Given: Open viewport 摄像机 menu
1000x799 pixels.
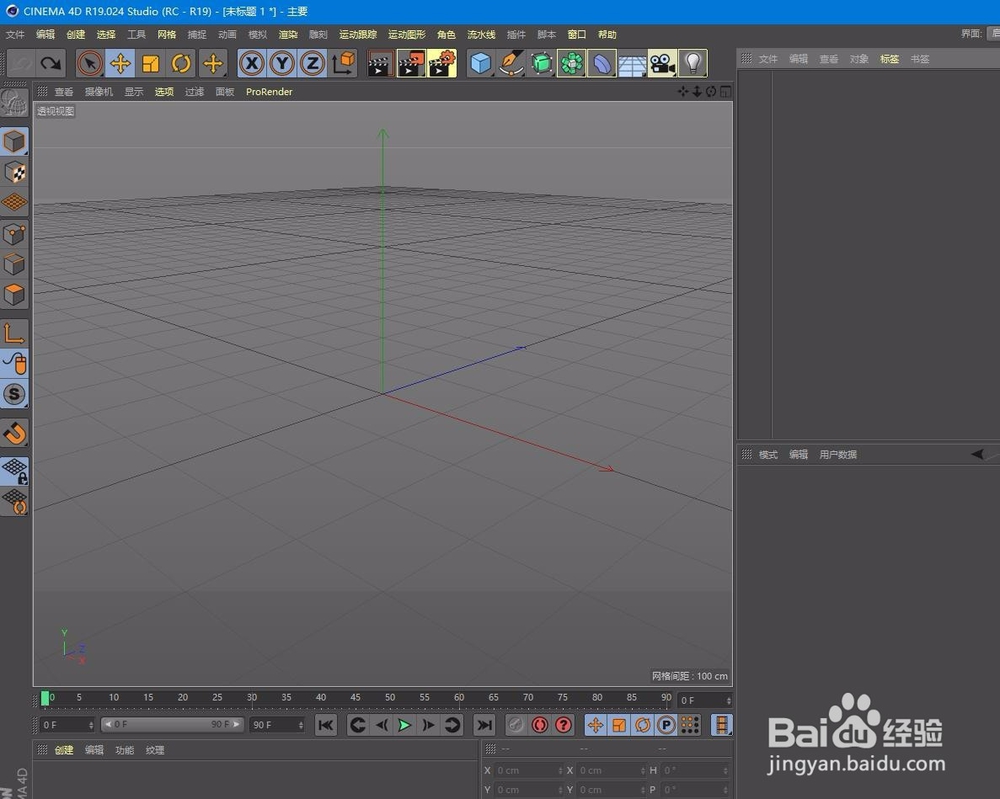Looking at the screenshot, I should pyautogui.click(x=99, y=92).
